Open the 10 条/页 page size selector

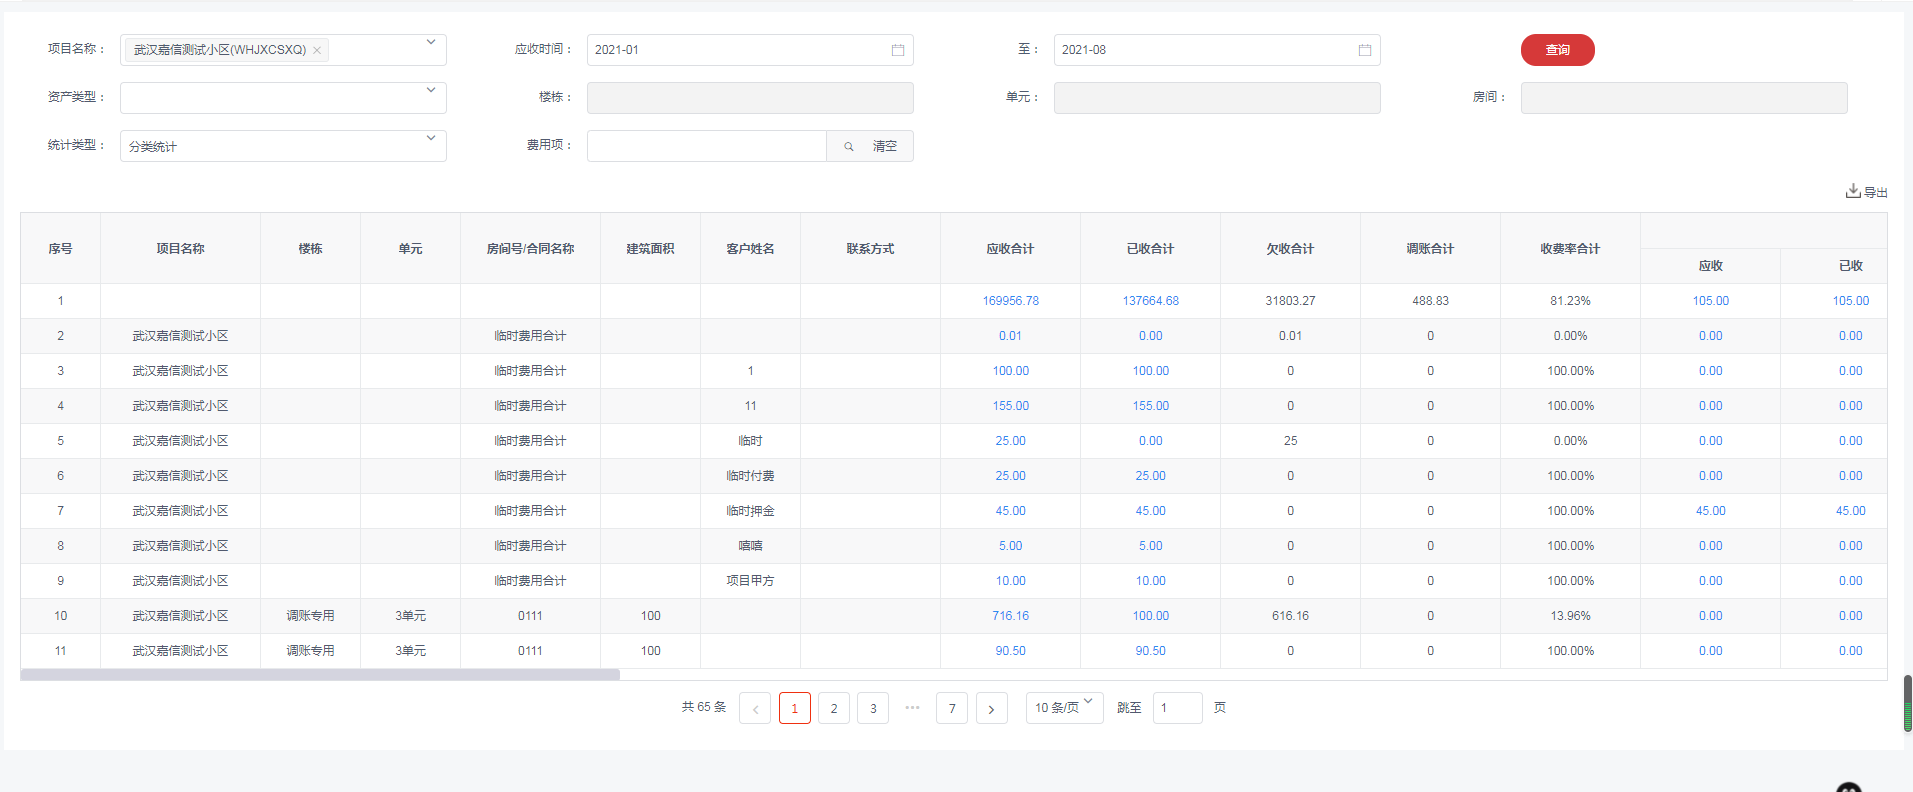coord(1064,707)
